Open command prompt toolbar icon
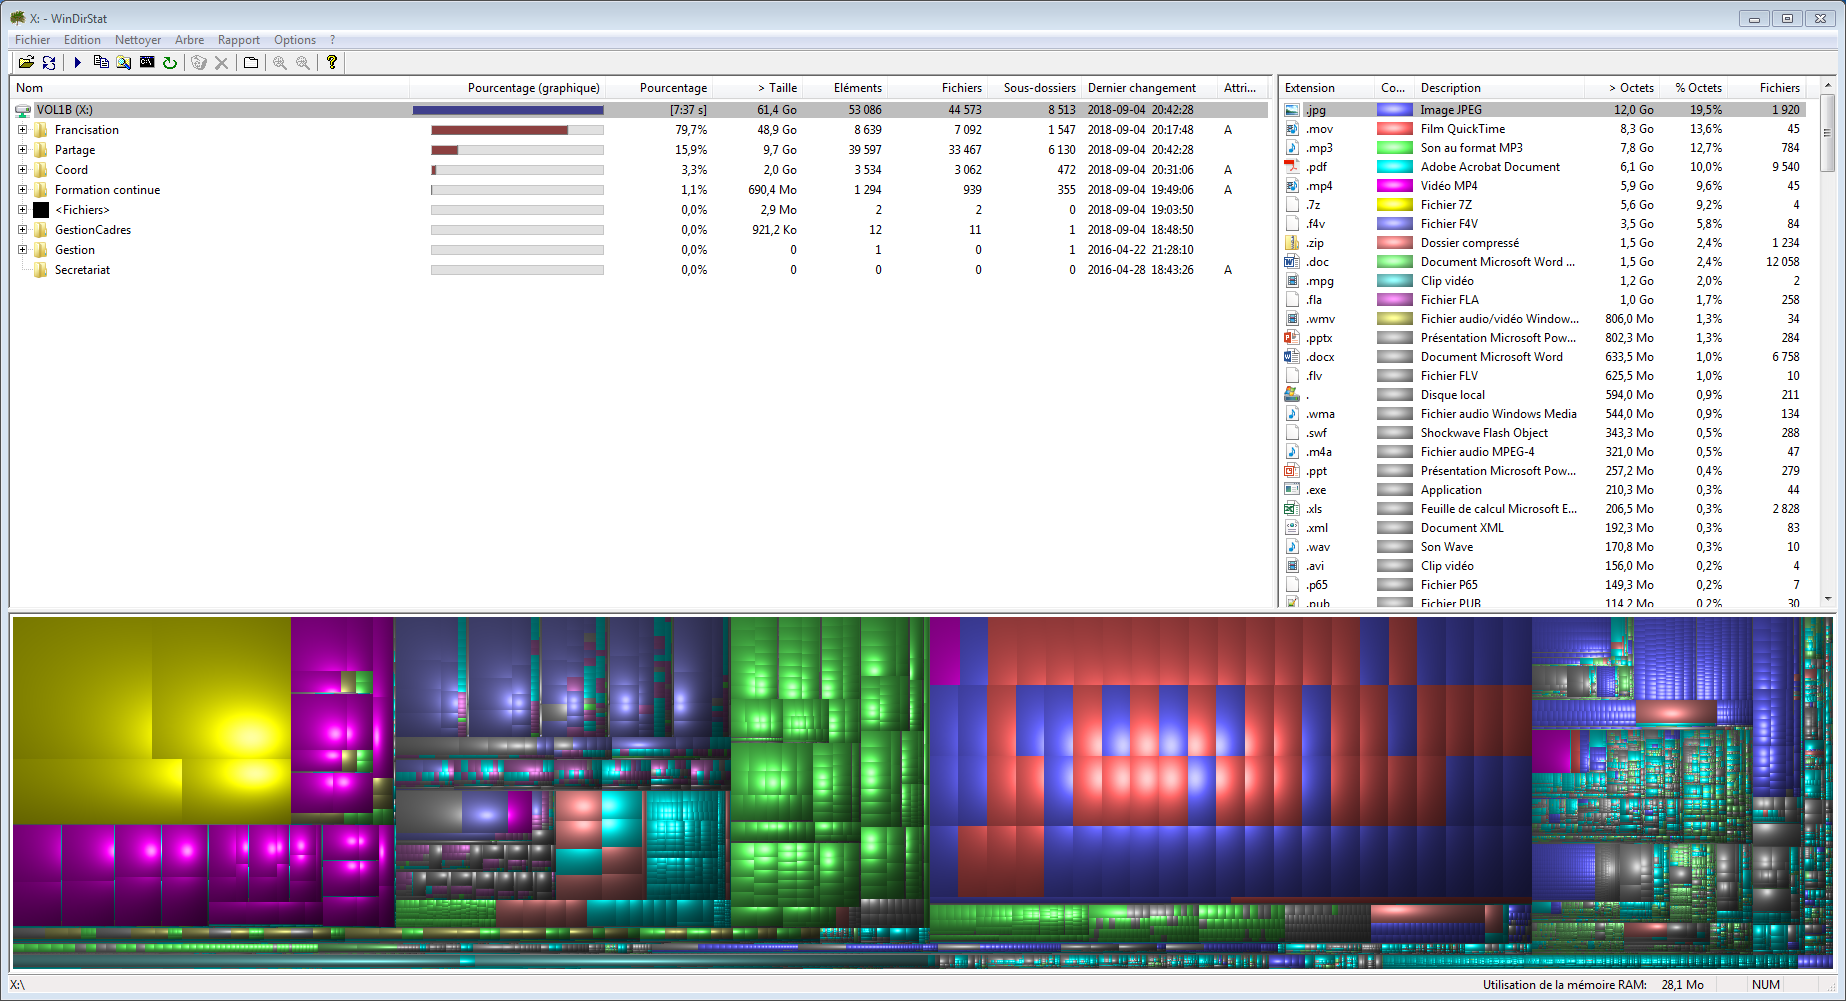The width and height of the screenshot is (1846, 1001). point(147,62)
